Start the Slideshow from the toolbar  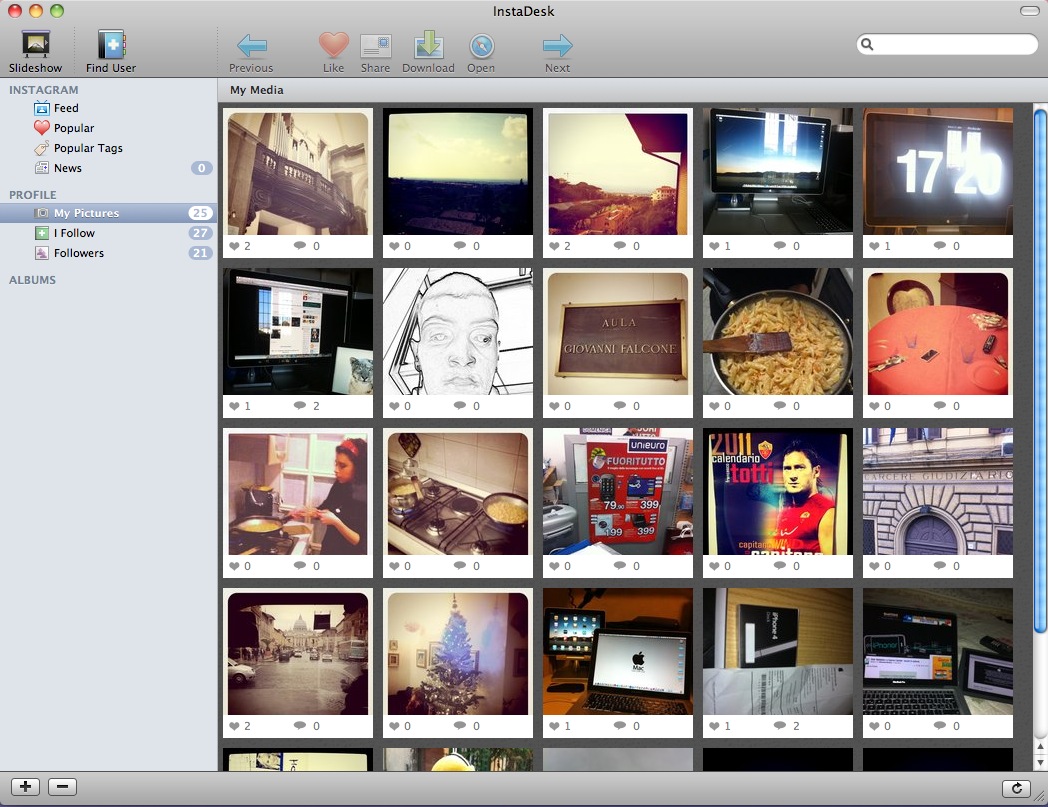coord(35,51)
